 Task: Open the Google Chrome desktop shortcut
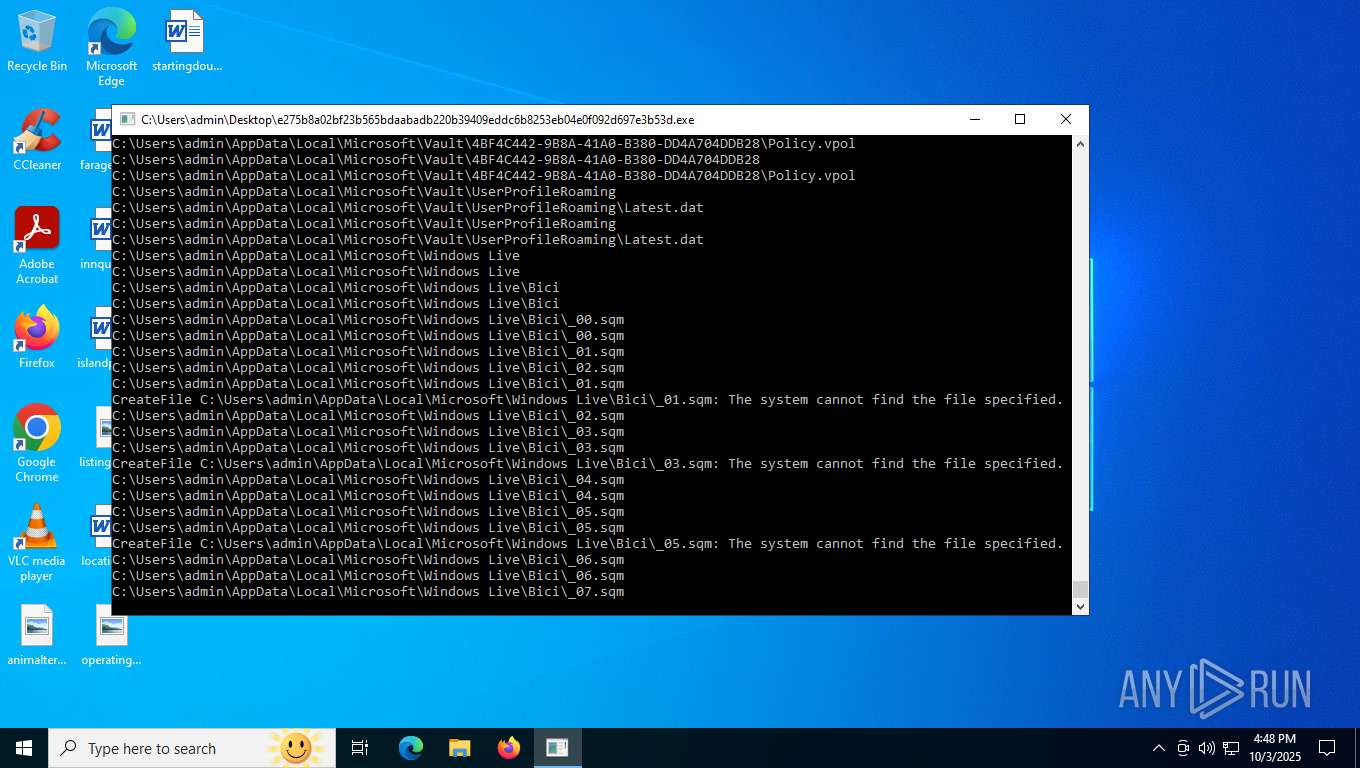(x=37, y=444)
